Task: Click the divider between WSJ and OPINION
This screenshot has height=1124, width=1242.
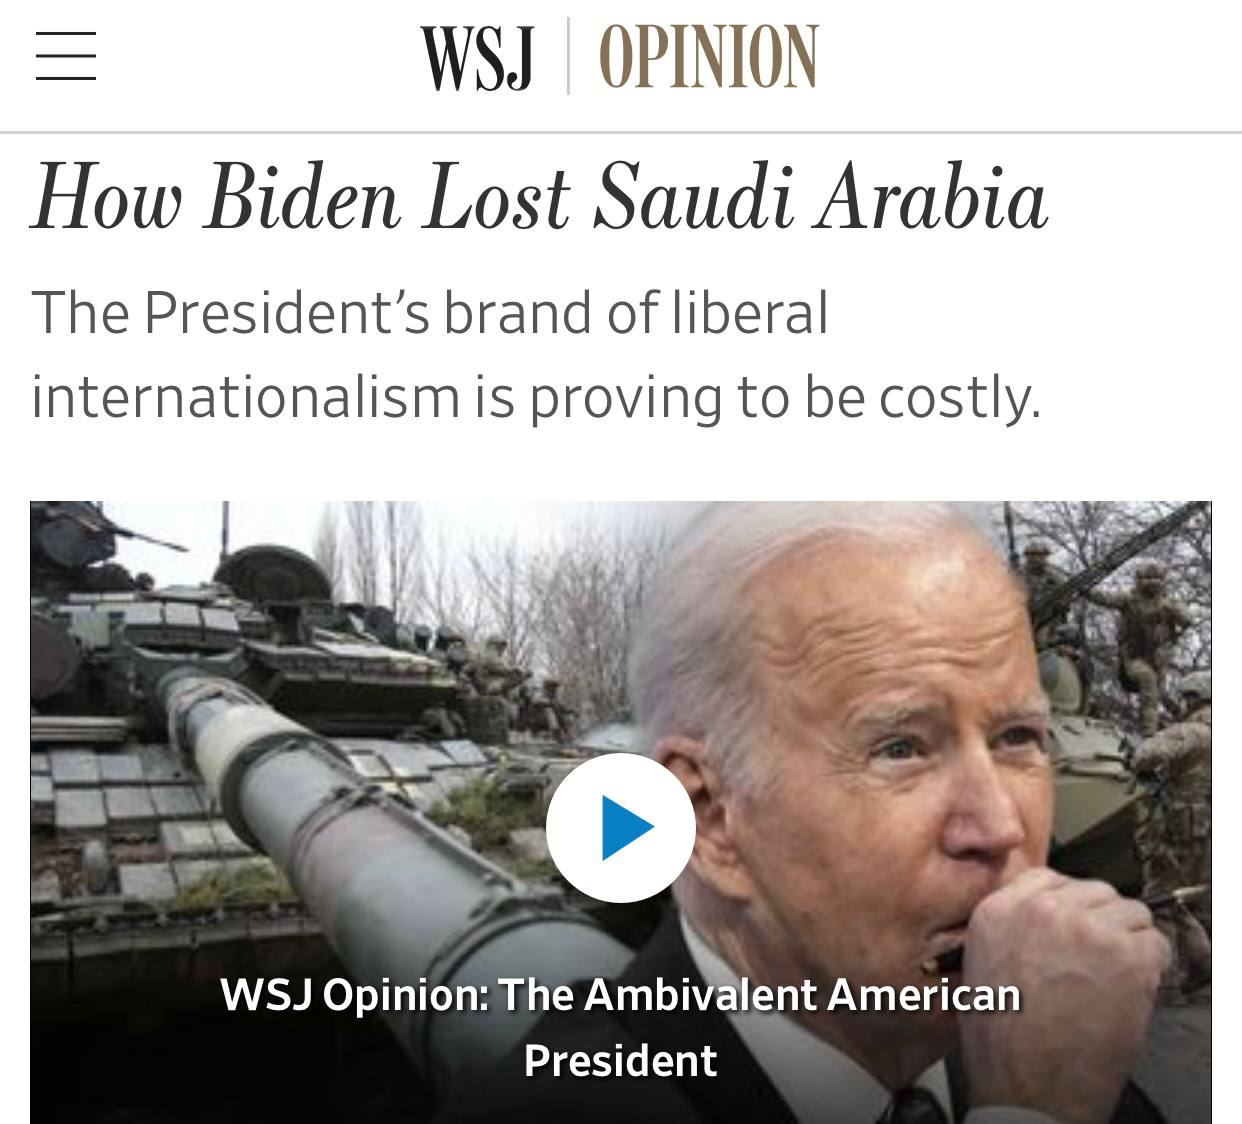Action: (x=567, y=56)
